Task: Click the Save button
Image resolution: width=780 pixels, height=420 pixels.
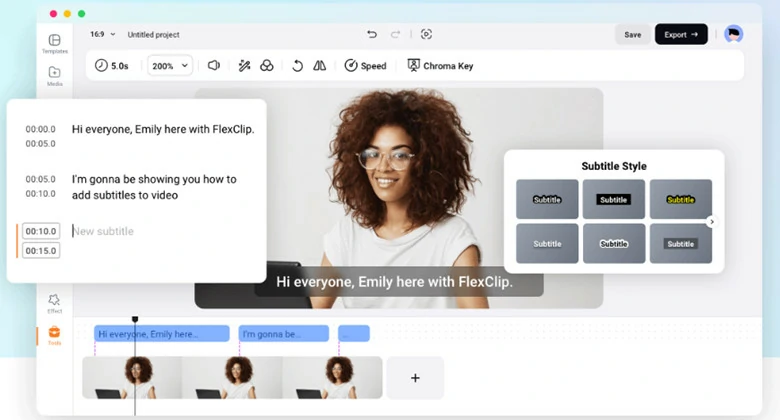Action: point(633,34)
